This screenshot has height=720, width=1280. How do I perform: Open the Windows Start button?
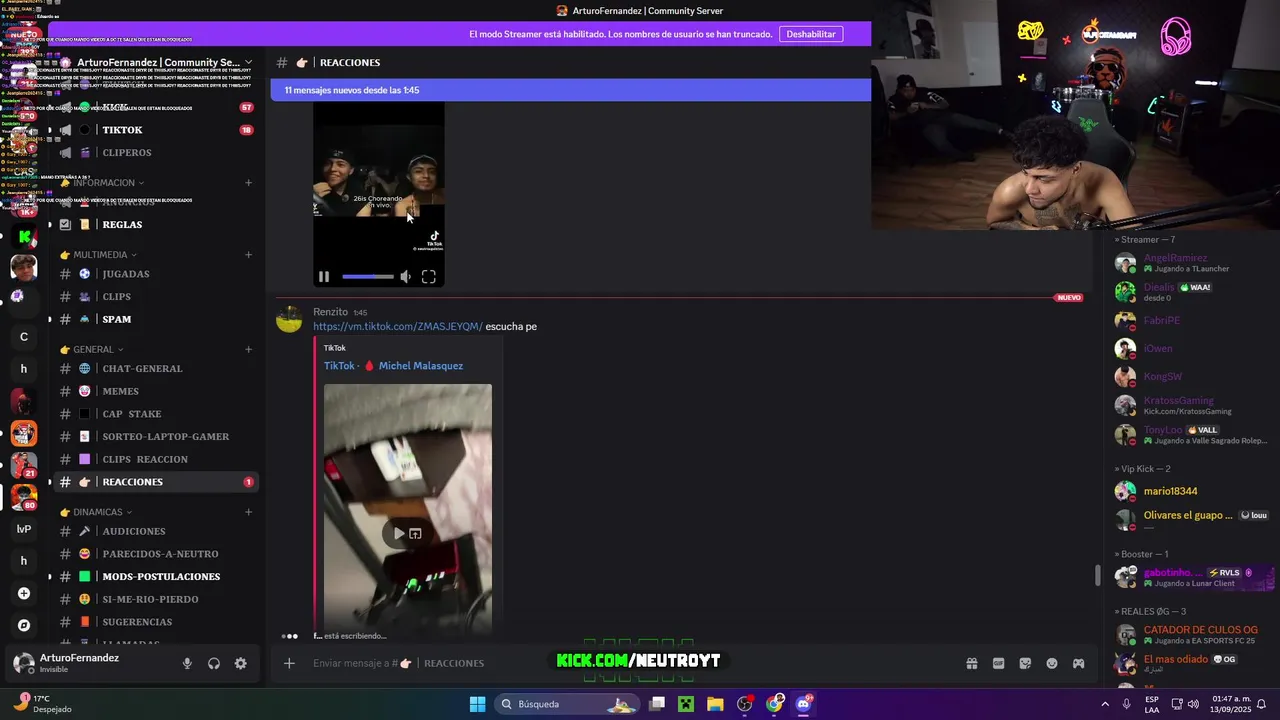477,704
